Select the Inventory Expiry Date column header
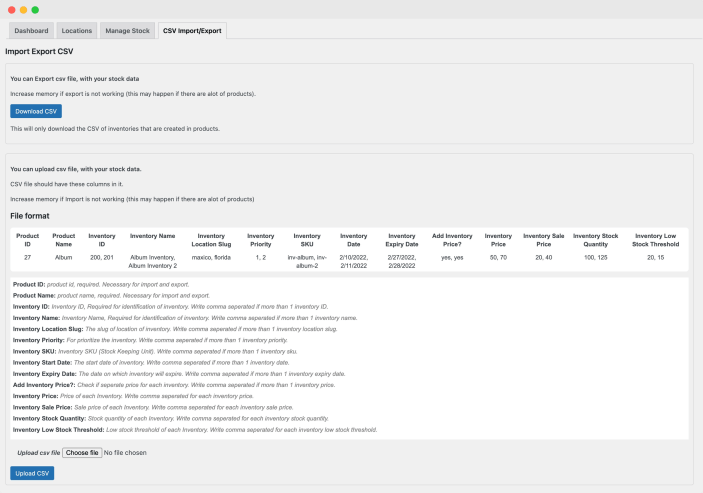The width and height of the screenshot is (703, 493). (x=401, y=239)
